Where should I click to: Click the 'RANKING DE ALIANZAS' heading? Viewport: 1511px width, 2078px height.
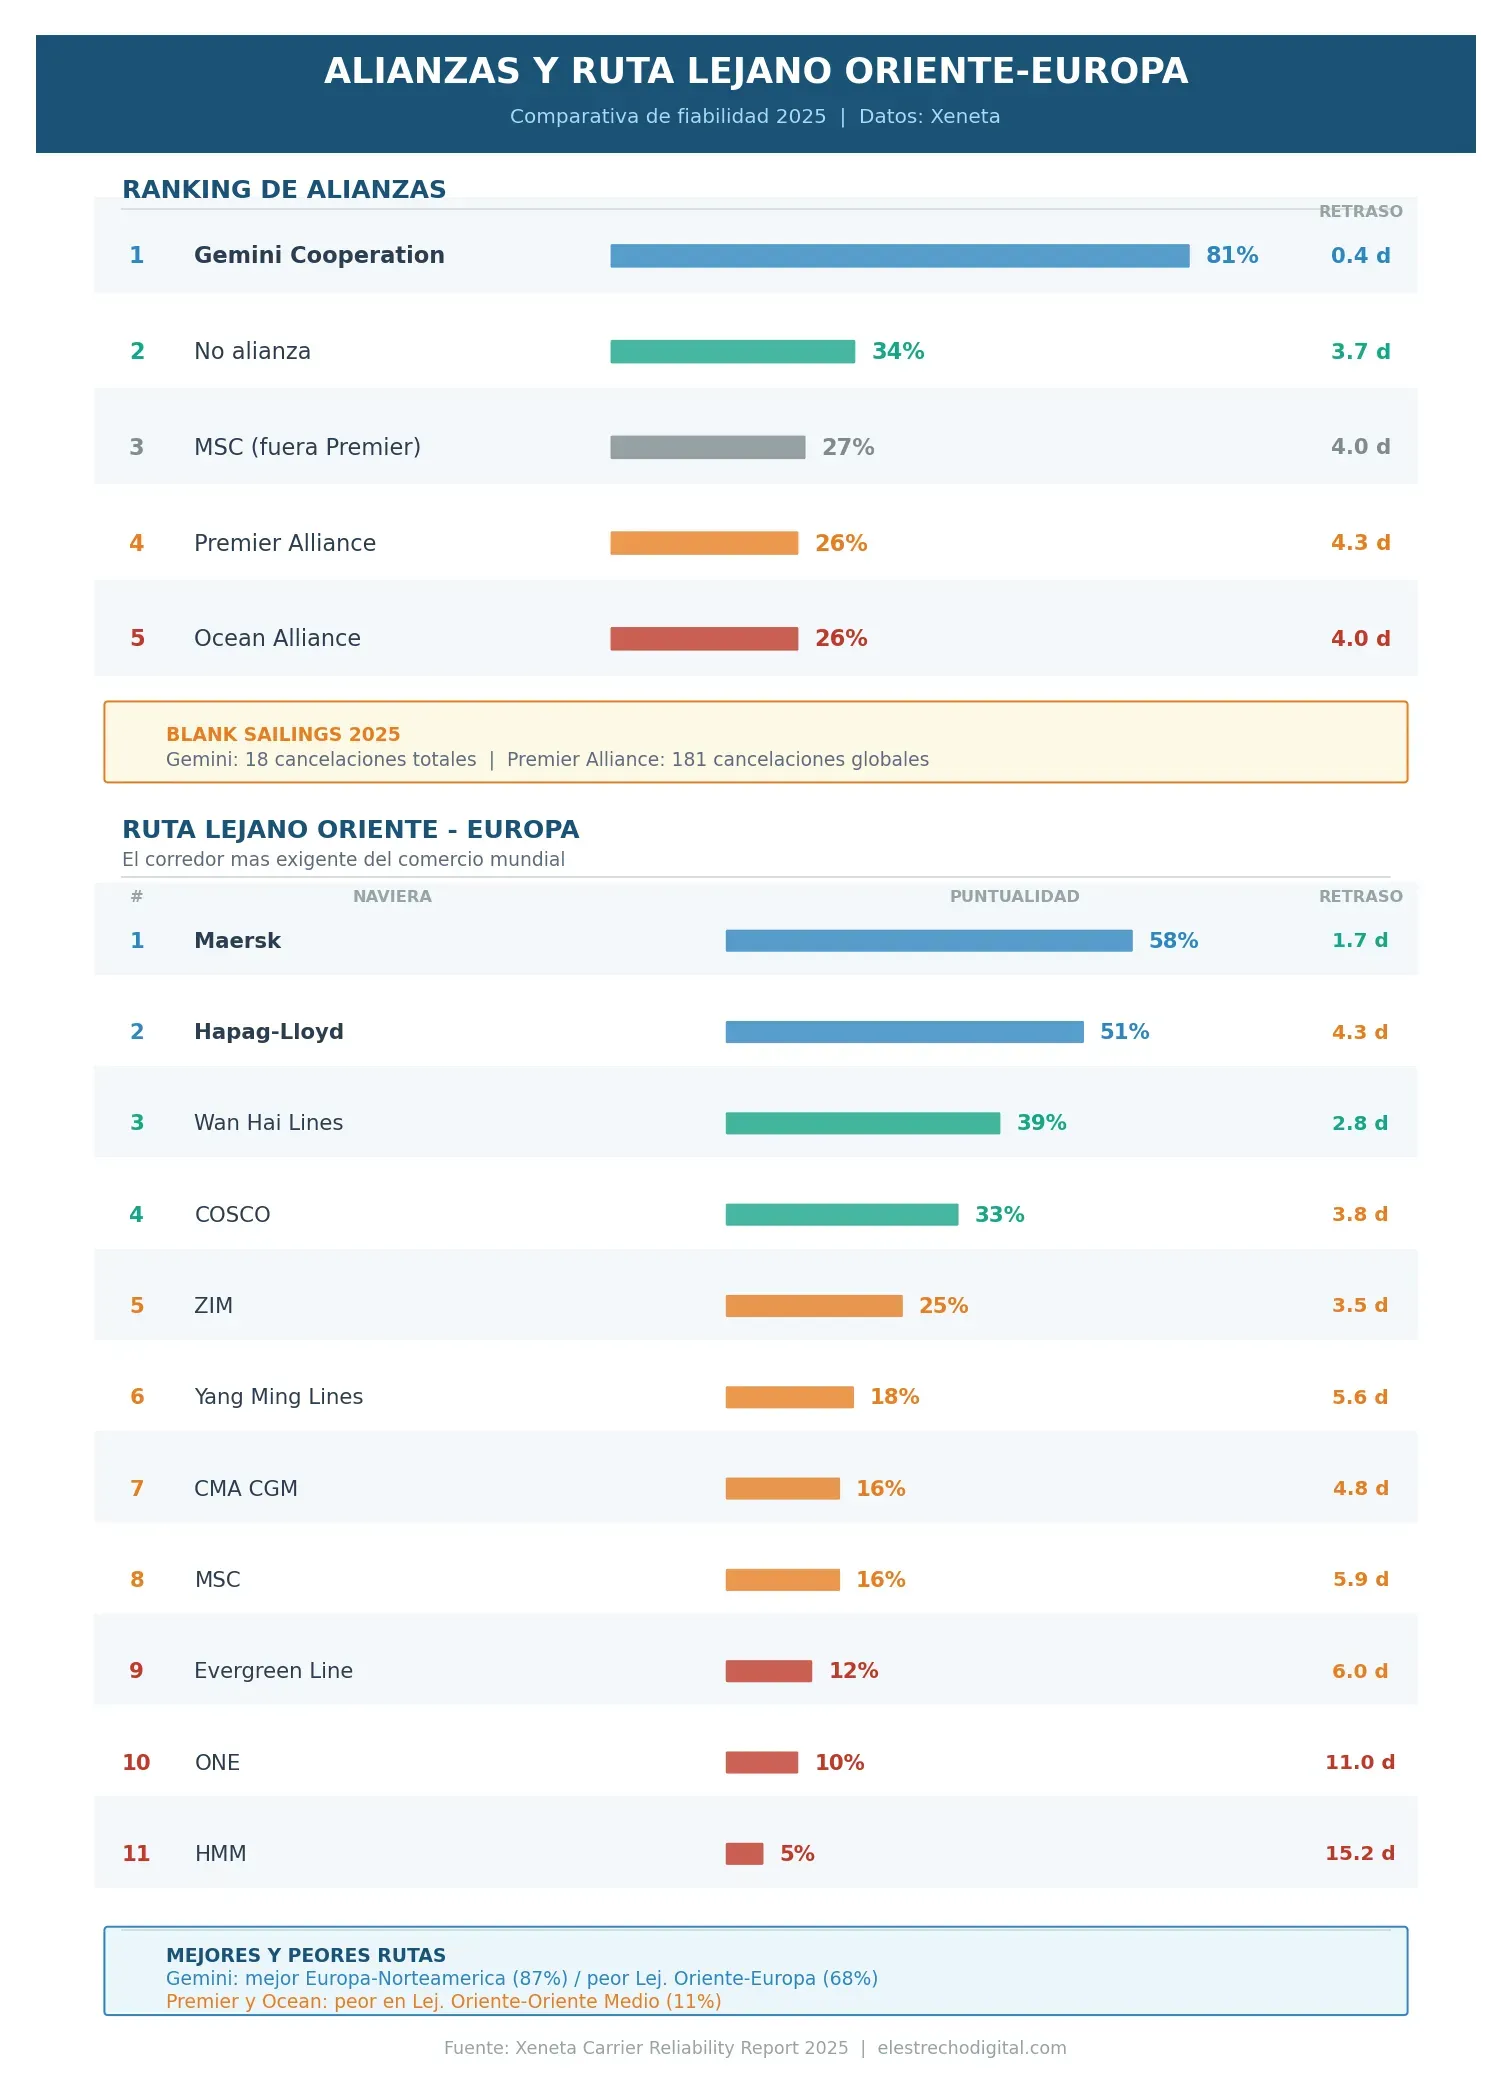[x=284, y=190]
